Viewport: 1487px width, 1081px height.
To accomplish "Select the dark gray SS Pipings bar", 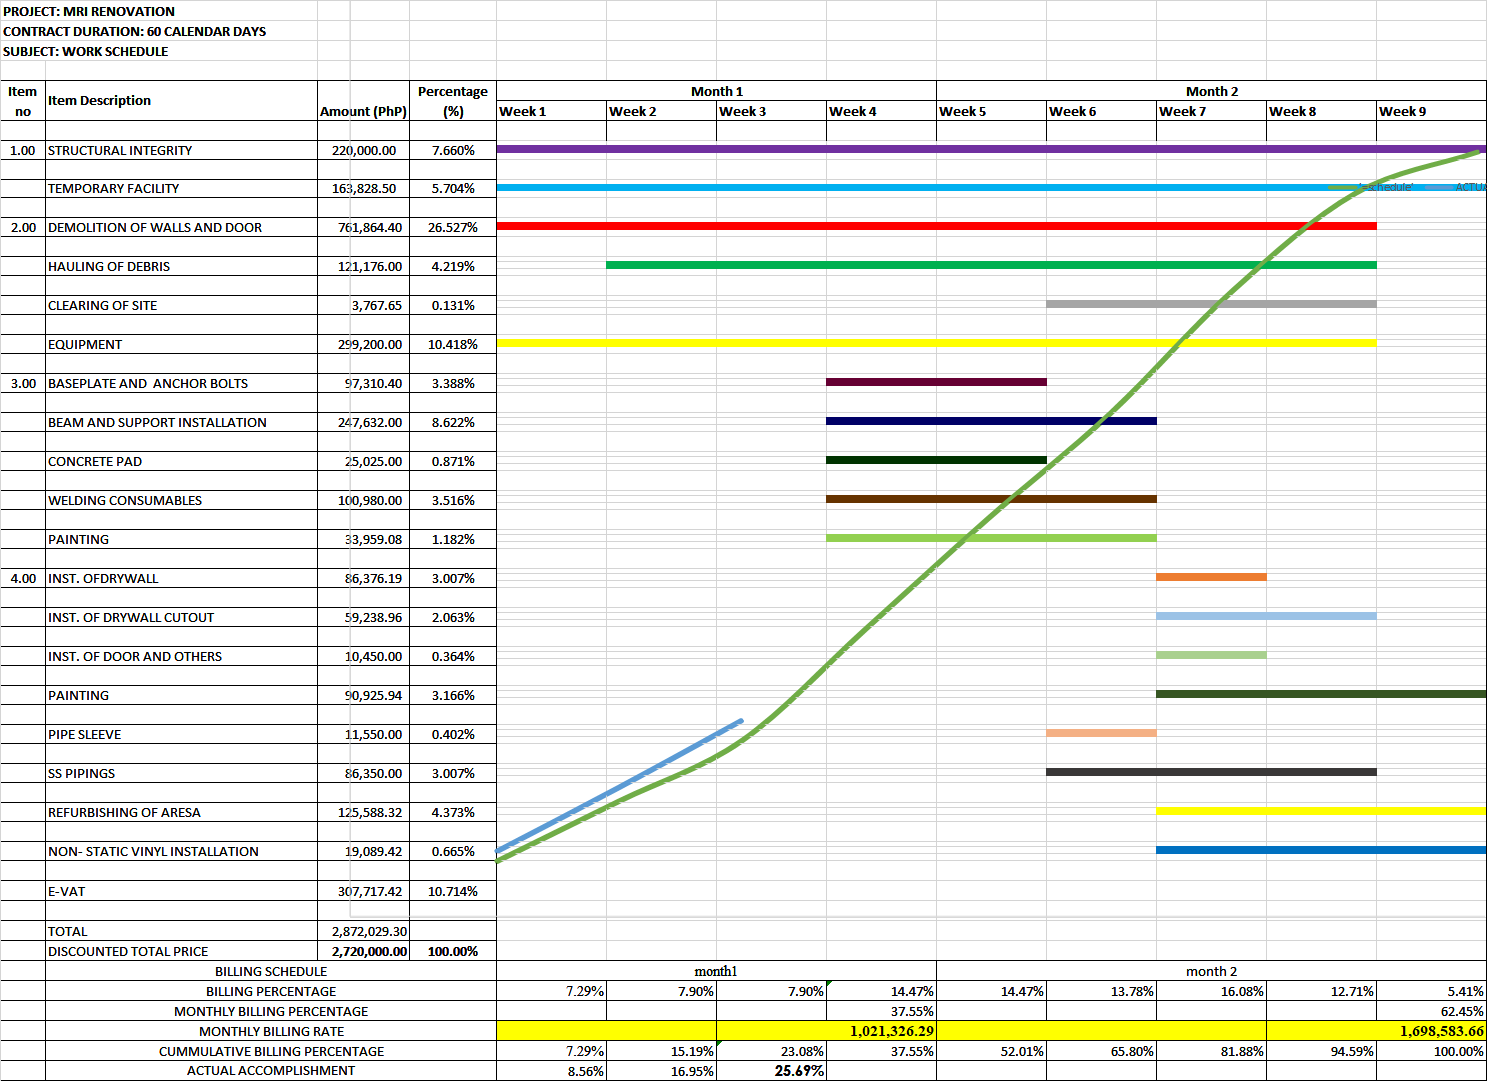I will coord(1211,772).
